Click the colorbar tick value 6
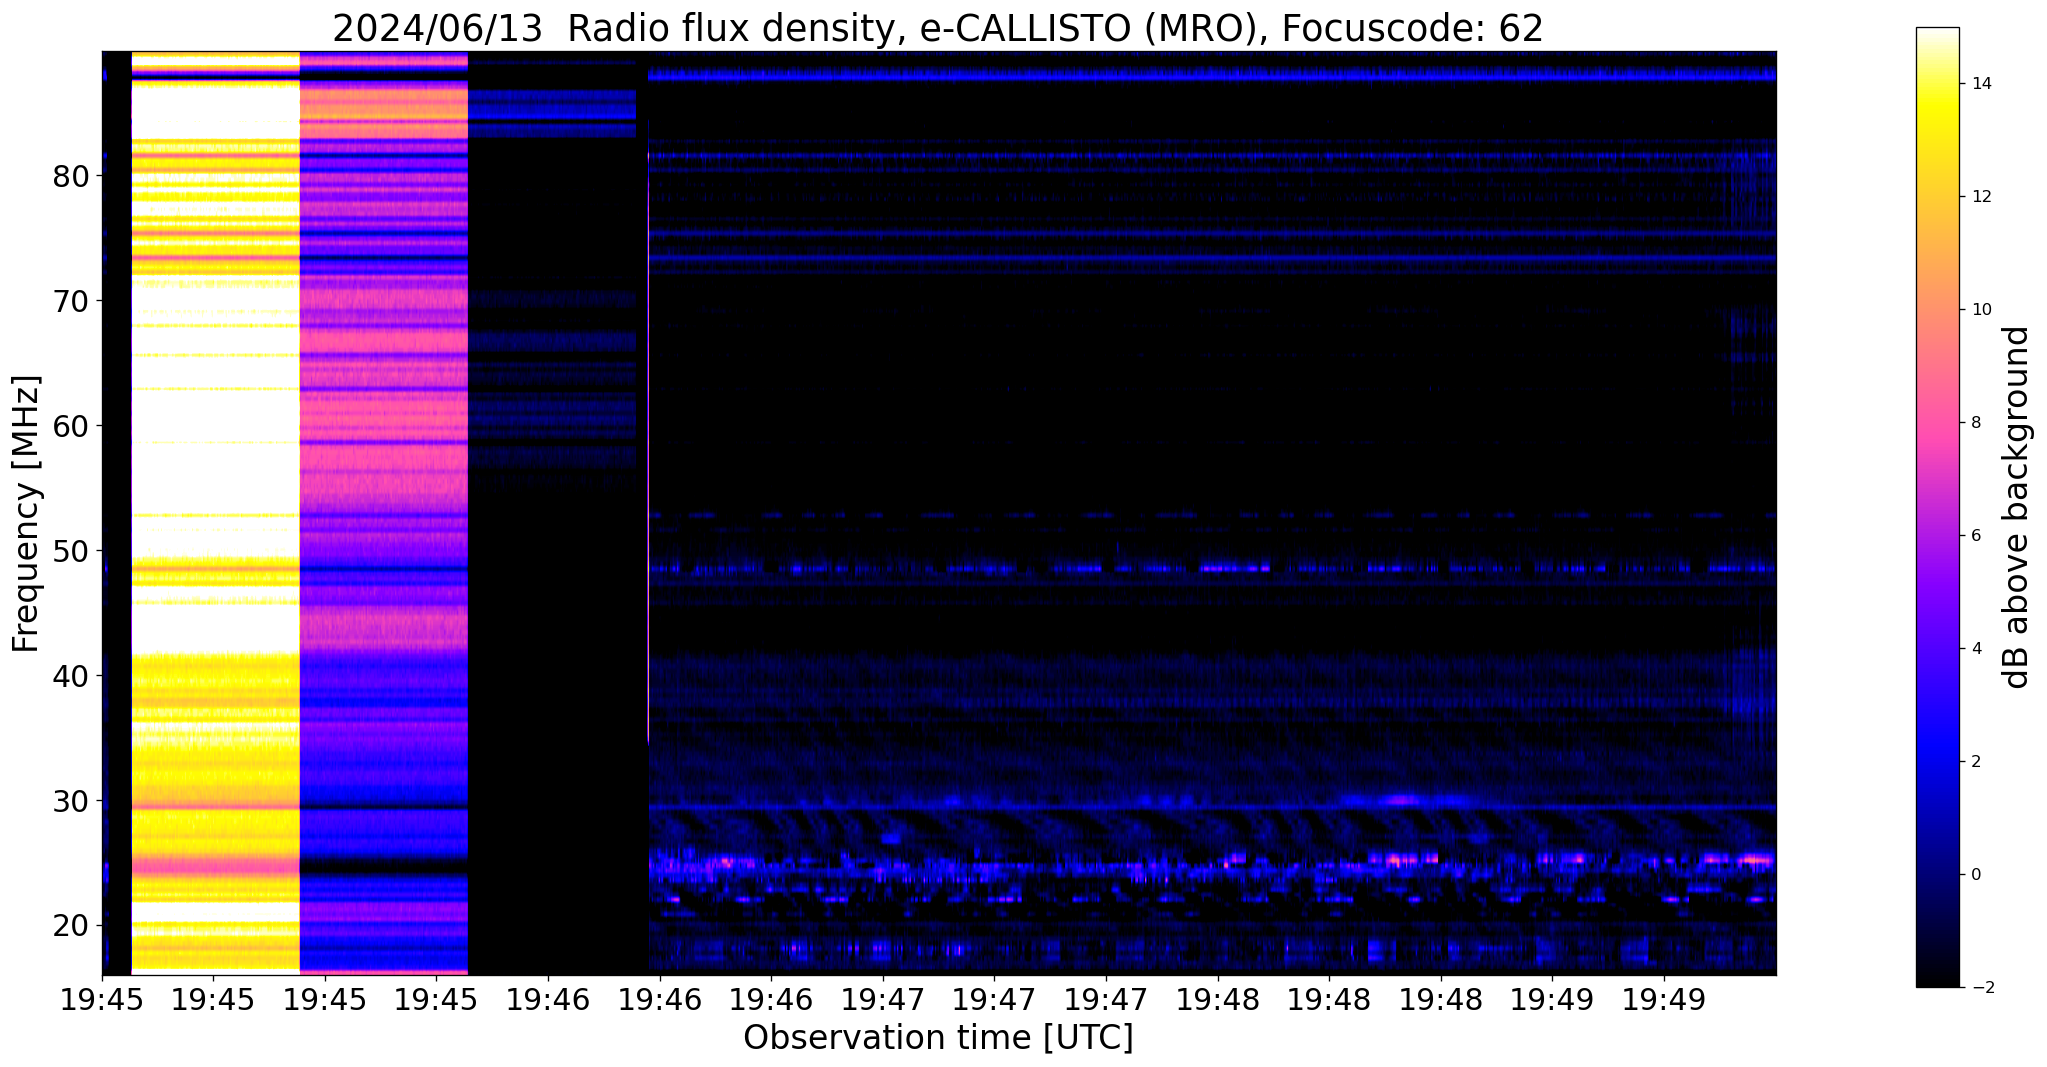Viewport: 2047px width, 1067px height. (1975, 536)
